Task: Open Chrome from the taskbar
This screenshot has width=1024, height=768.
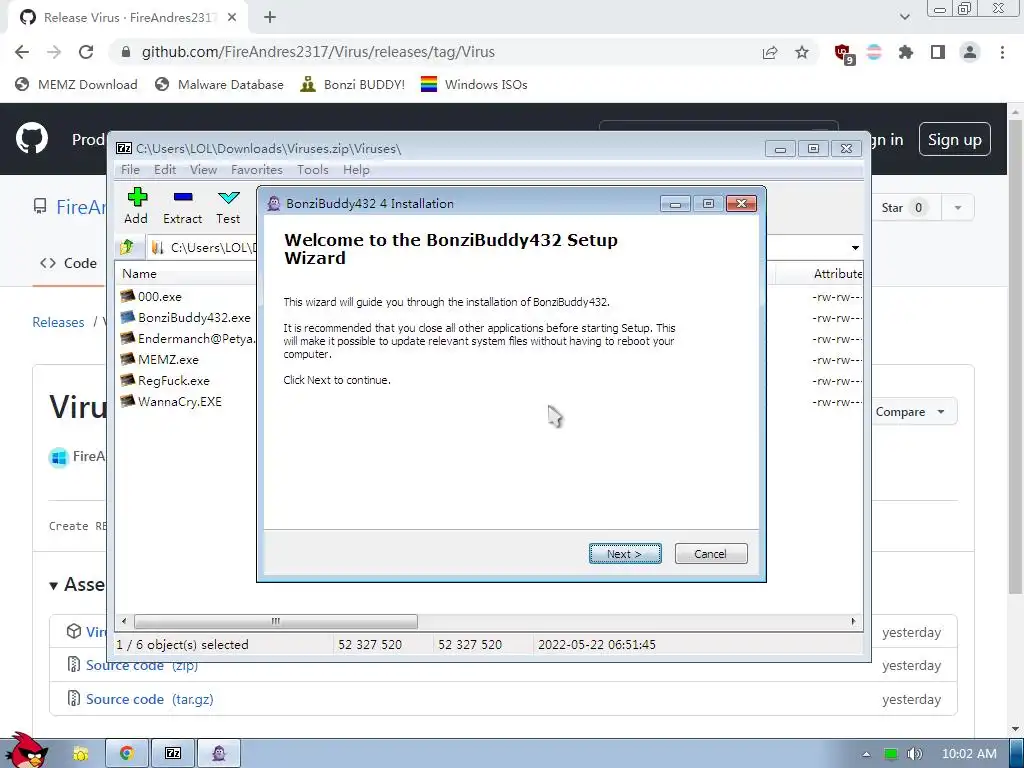Action: pos(127,754)
